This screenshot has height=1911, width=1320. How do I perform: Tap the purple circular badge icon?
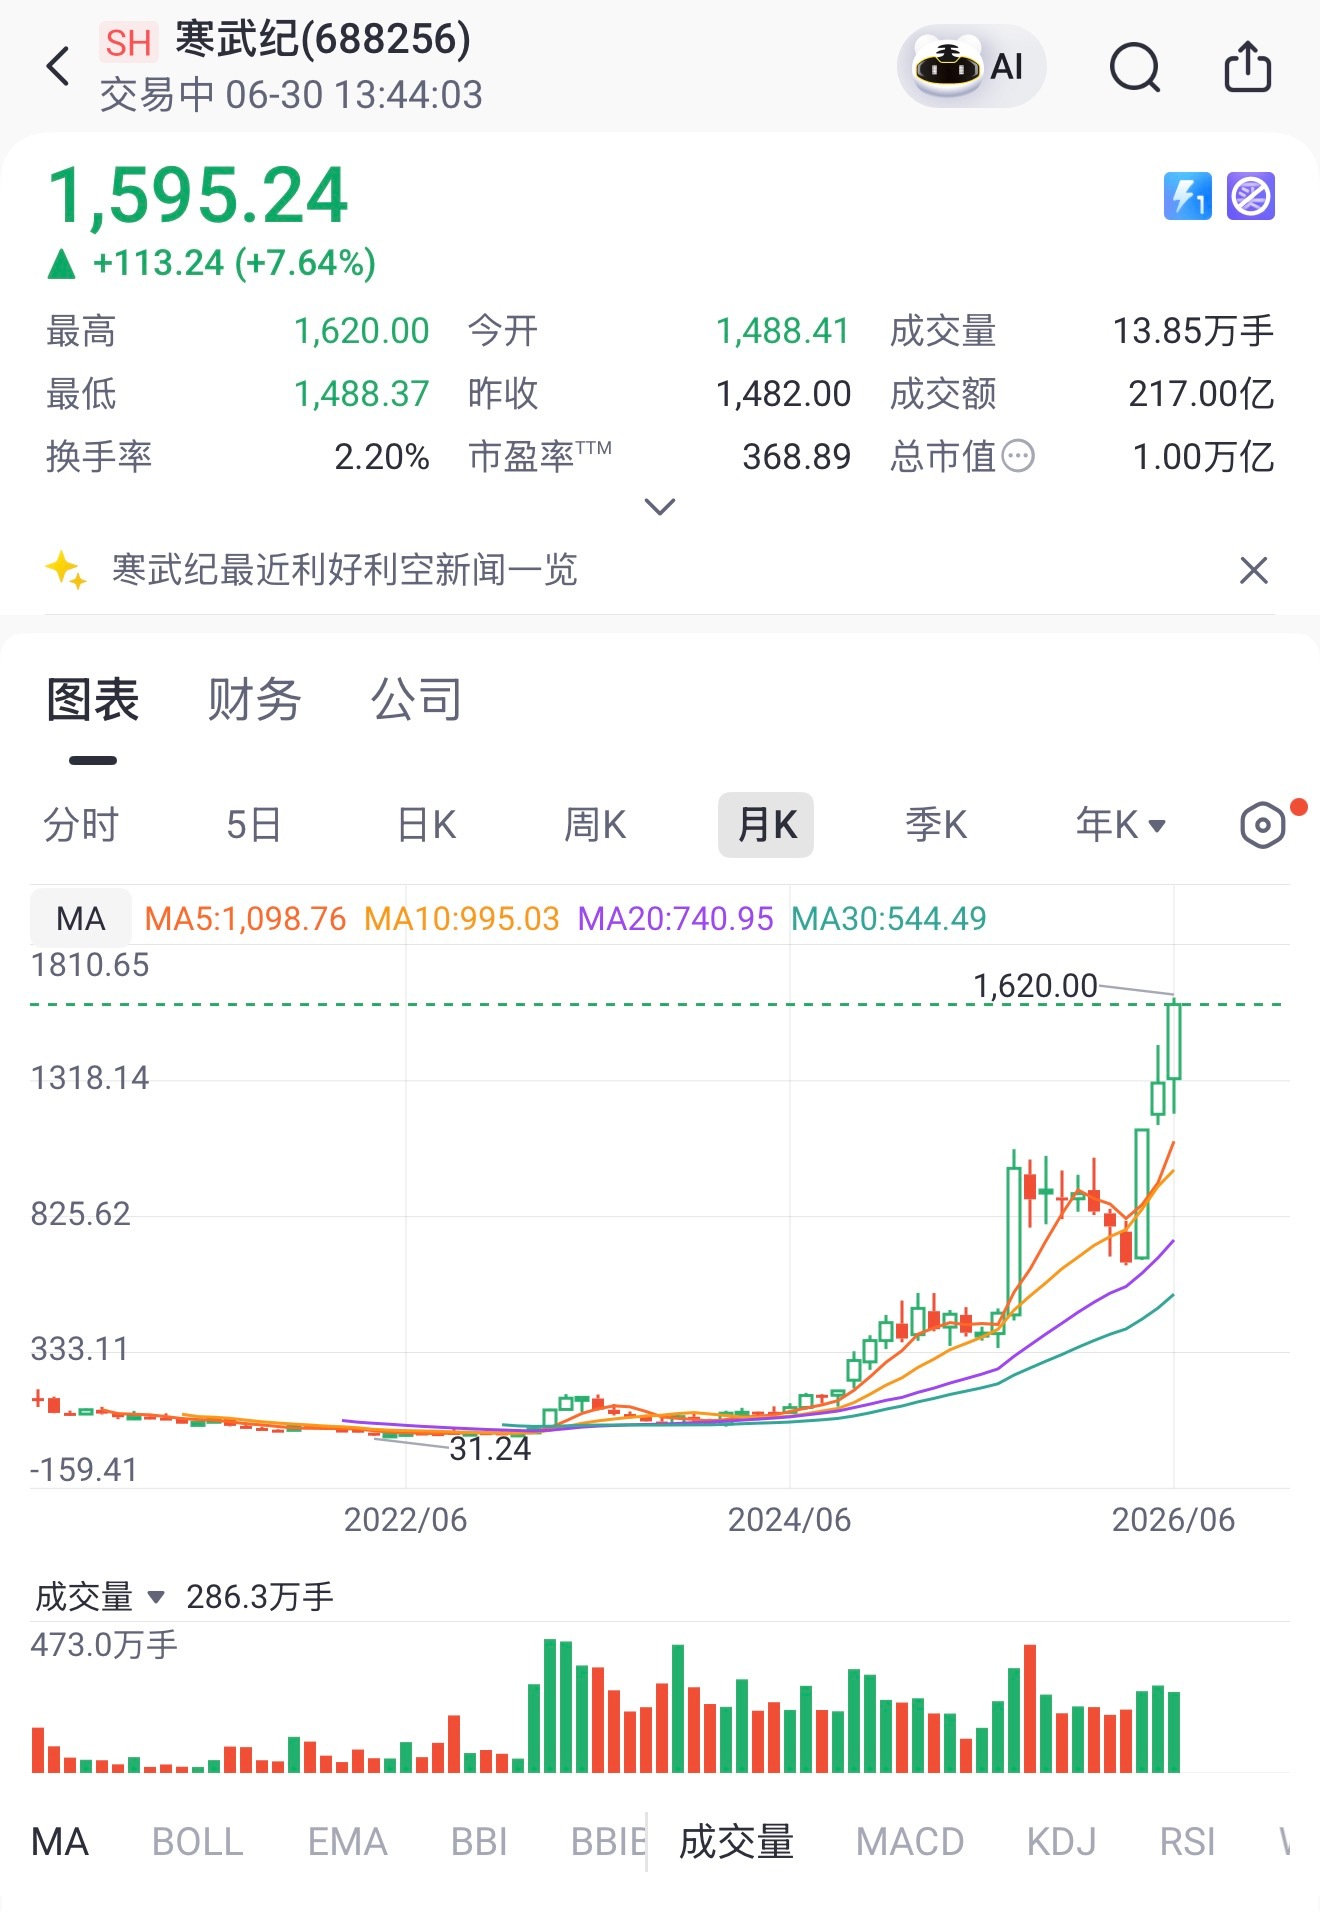[x=1251, y=196]
